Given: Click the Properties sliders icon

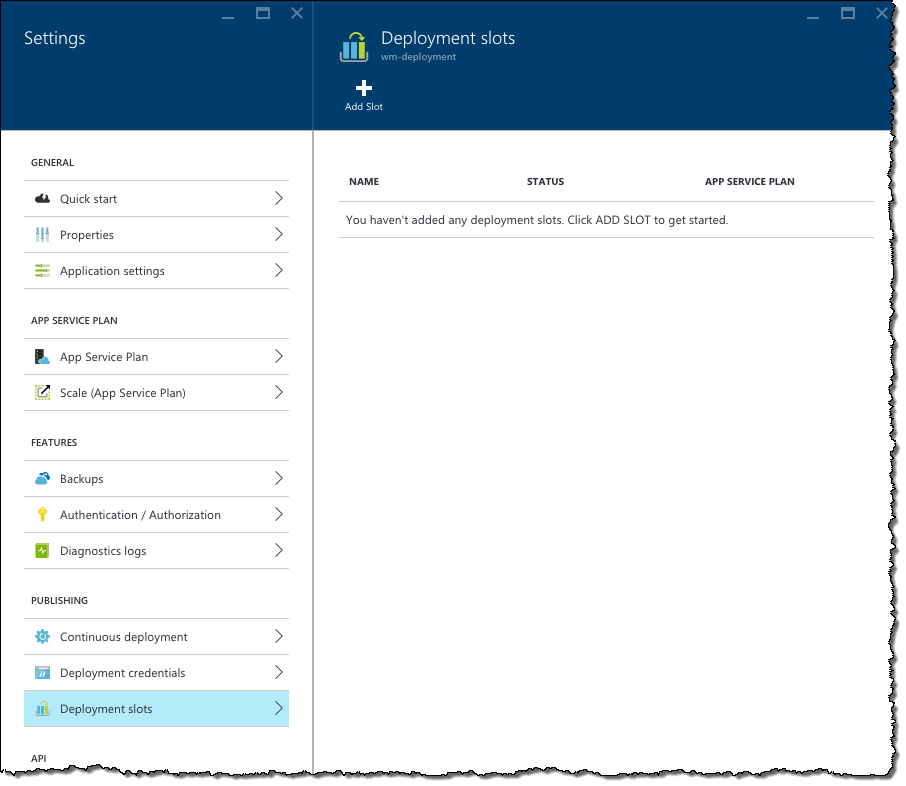Looking at the screenshot, I should (x=42, y=235).
